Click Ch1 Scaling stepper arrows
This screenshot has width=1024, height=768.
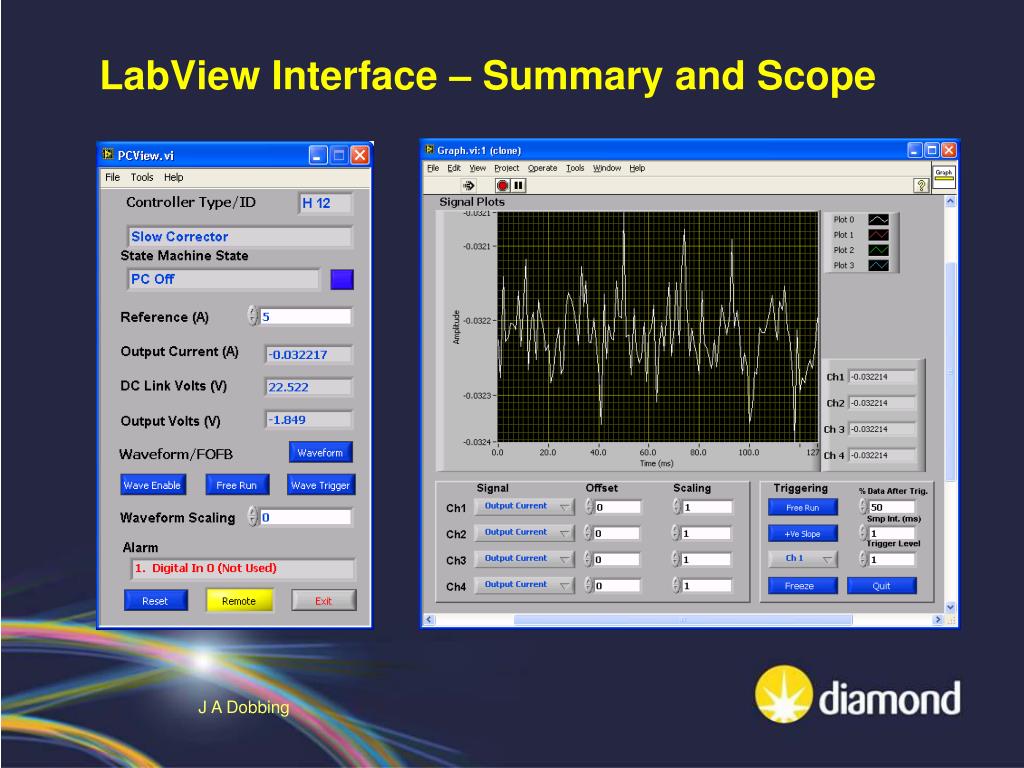click(x=676, y=507)
